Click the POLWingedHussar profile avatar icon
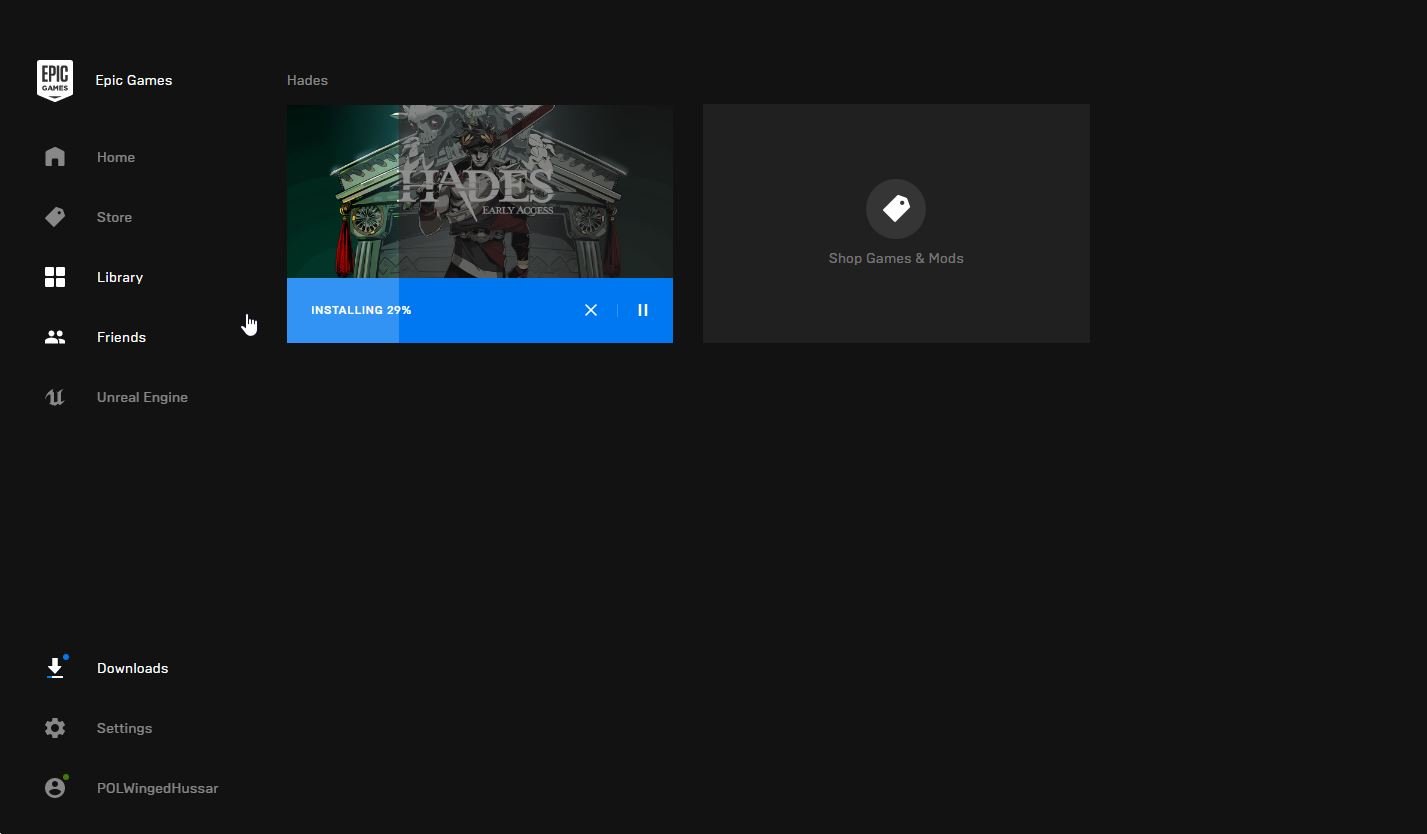The width and height of the screenshot is (1427, 834). (x=55, y=788)
